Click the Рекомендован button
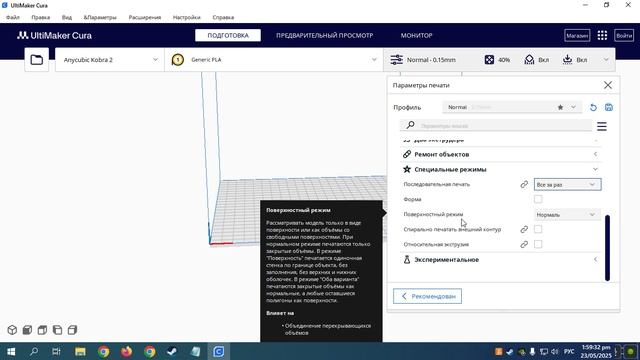Screen dimensions: 640x360 coord(427,296)
